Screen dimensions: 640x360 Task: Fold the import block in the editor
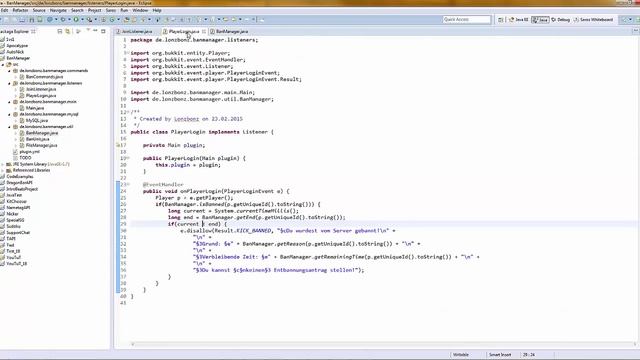[x=128, y=53]
